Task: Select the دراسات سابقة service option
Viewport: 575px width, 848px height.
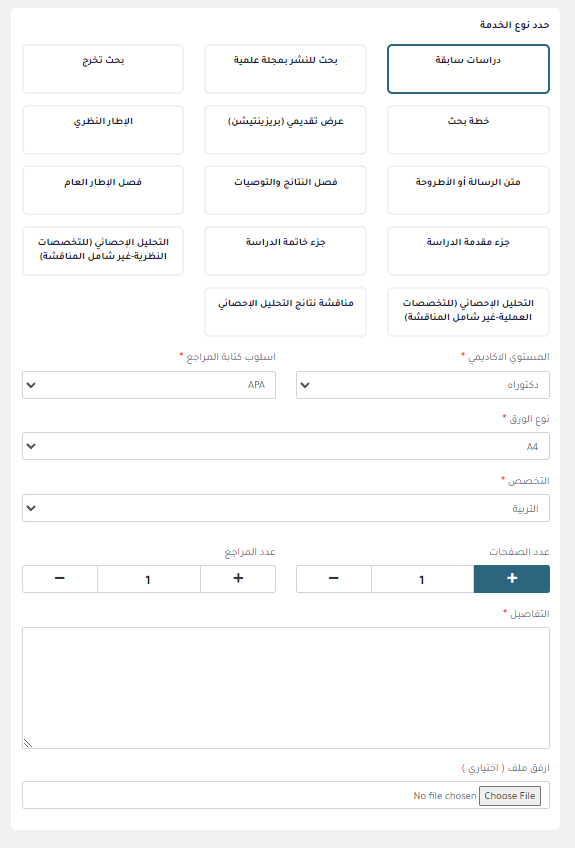Action: click(x=468, y=69)
